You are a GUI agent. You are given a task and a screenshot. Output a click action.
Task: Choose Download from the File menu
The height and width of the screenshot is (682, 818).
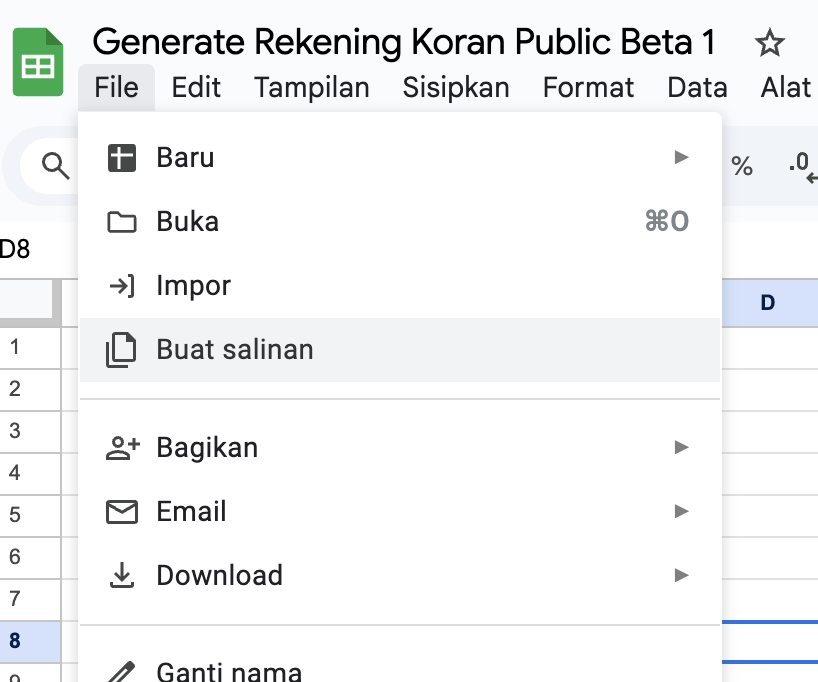(400, 575)
